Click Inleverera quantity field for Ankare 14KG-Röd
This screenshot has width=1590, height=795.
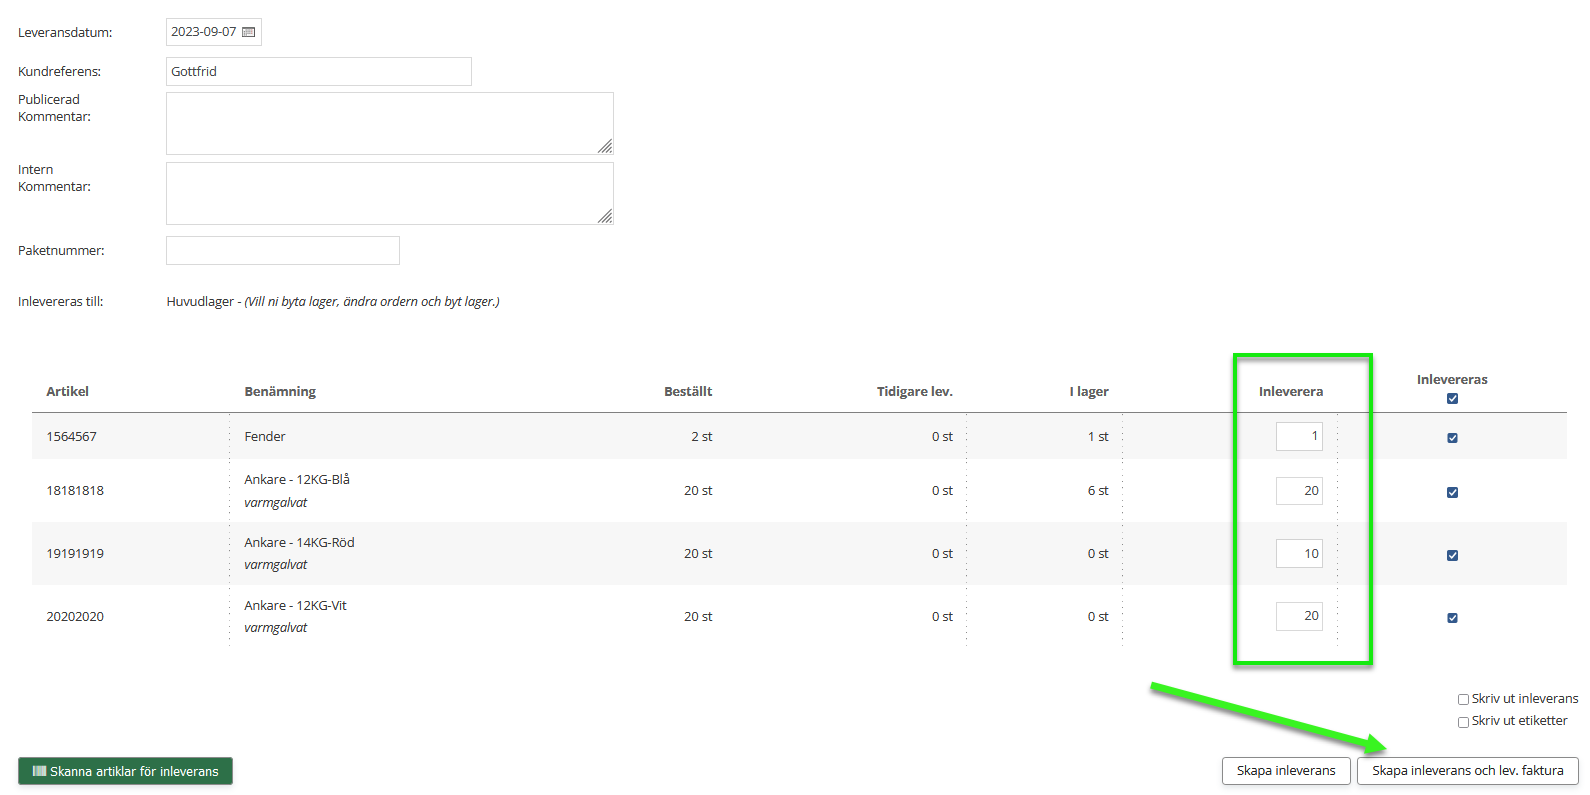pyautogui.click(x=1299, y=554)
